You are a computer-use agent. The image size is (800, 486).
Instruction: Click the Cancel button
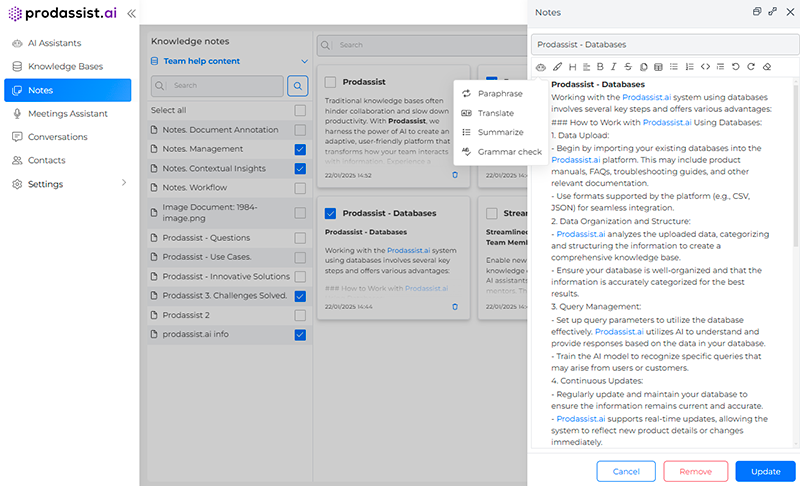pos(626,471)
